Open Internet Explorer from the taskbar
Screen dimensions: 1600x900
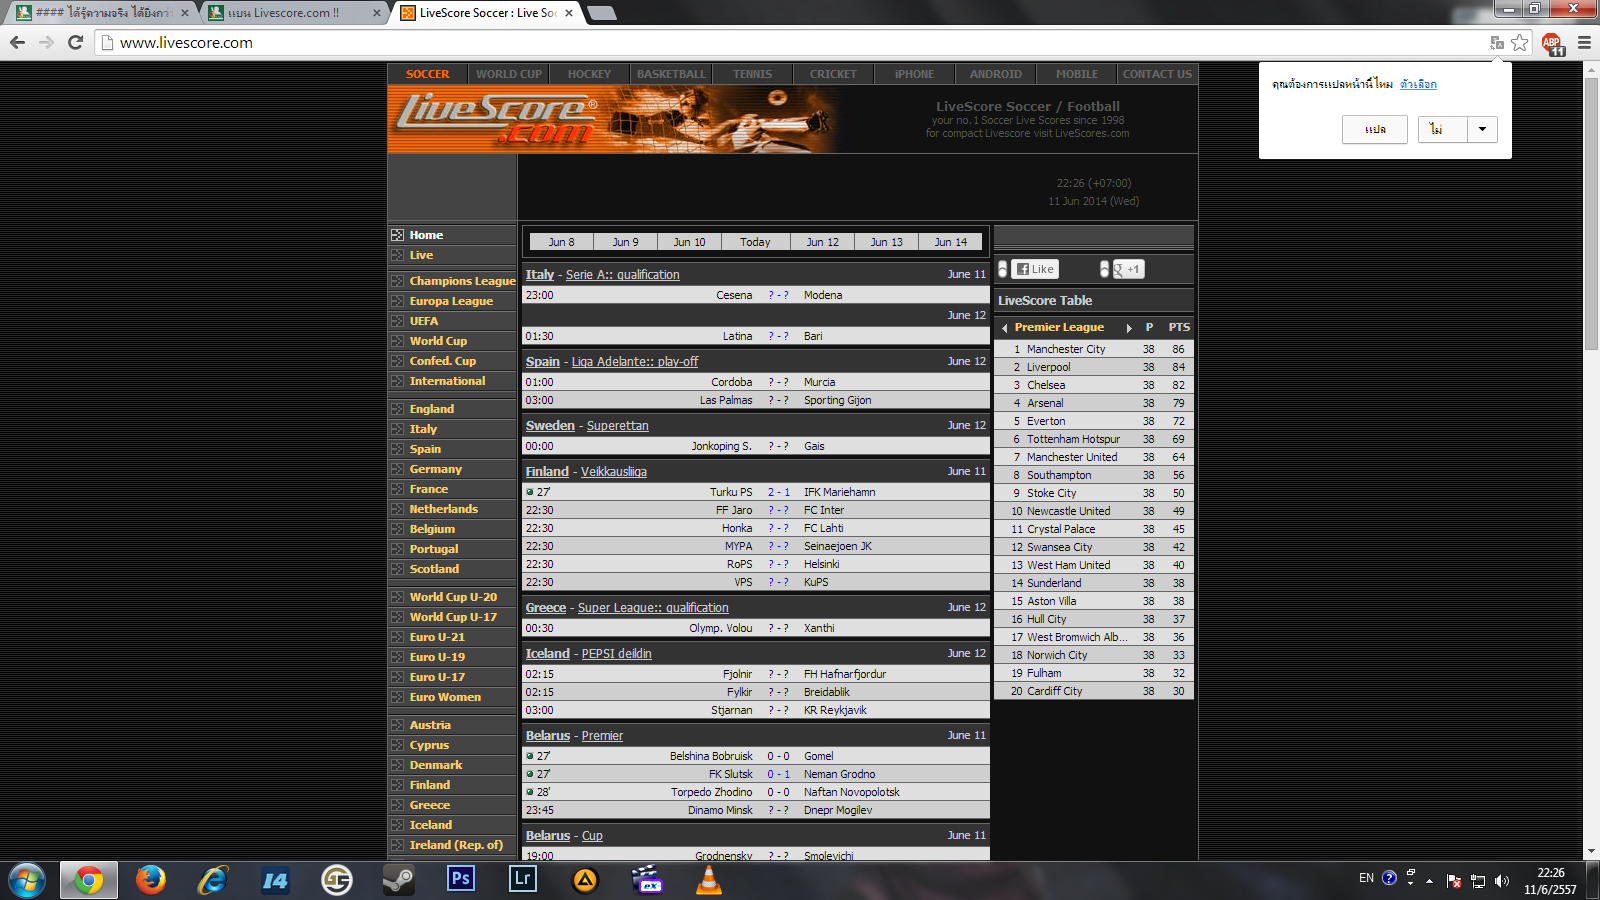tap(213, 880)
